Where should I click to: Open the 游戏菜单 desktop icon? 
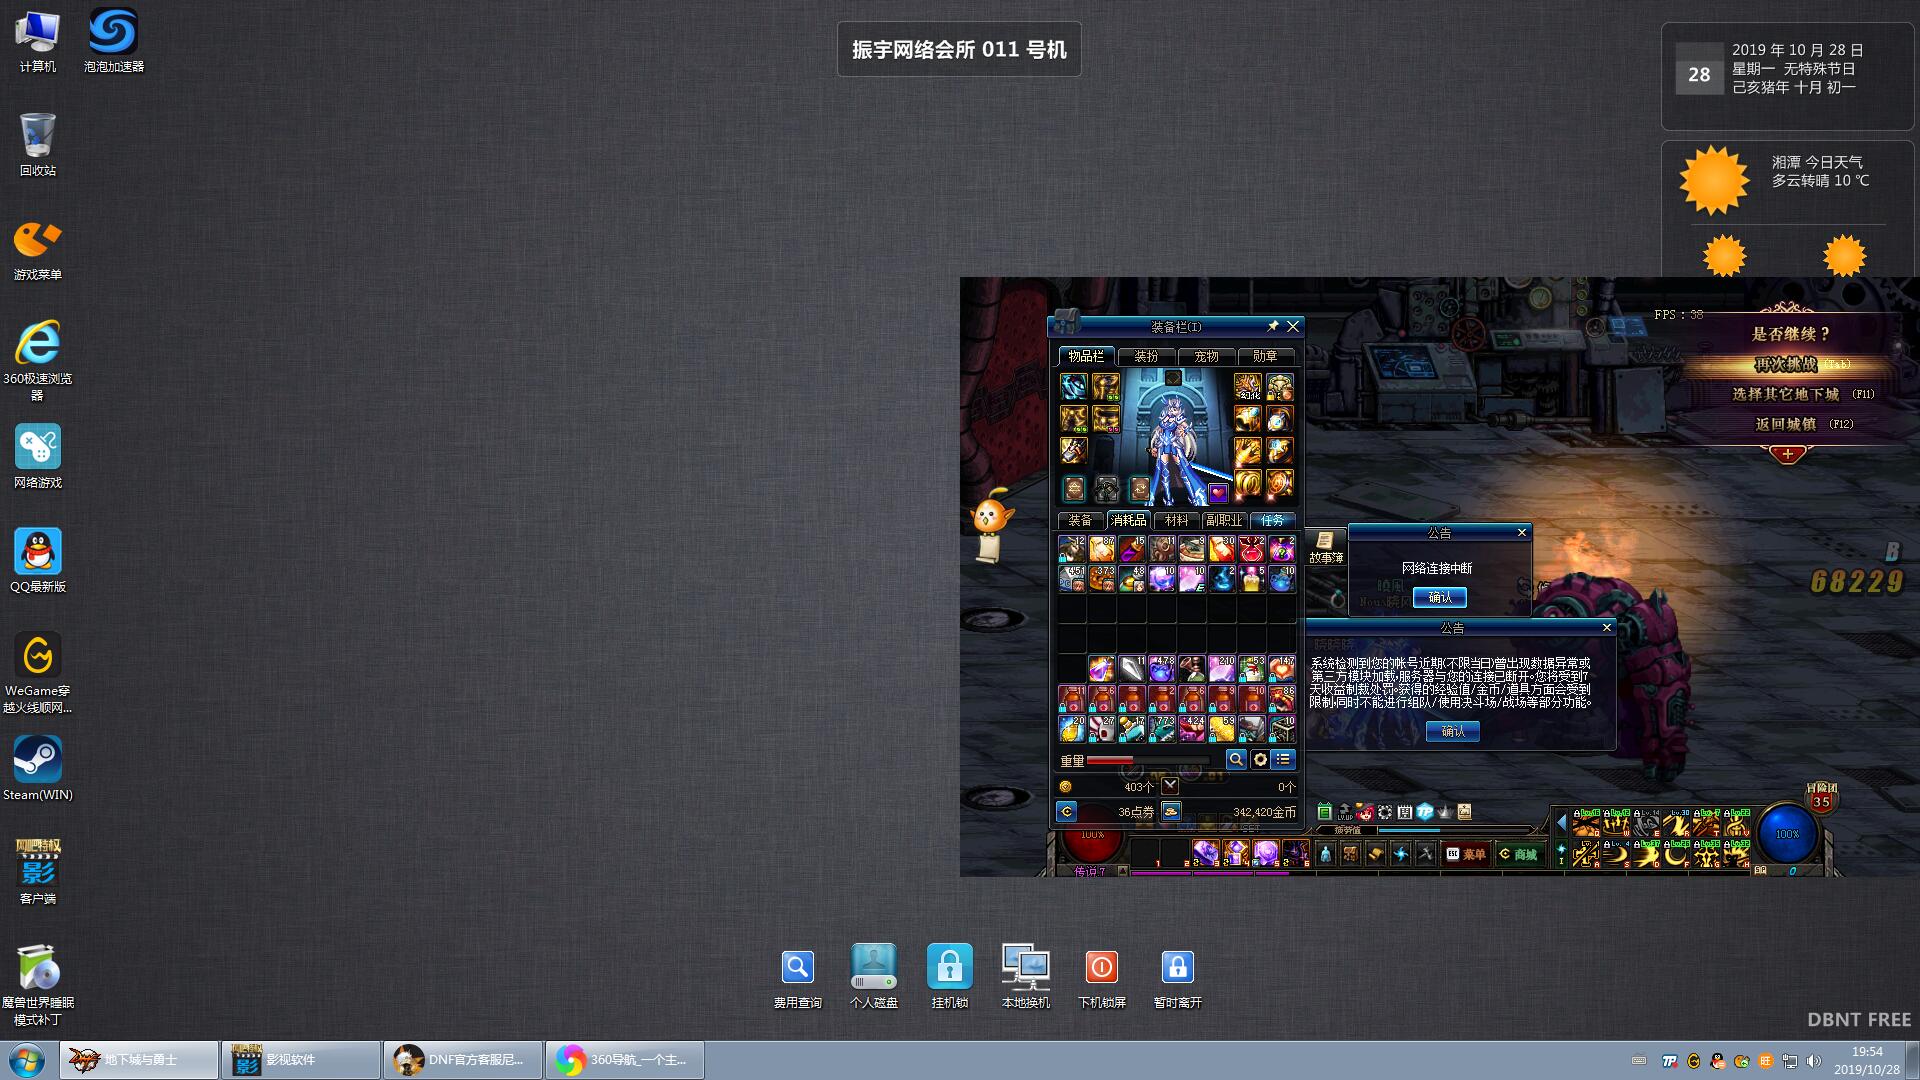point(37,250)
